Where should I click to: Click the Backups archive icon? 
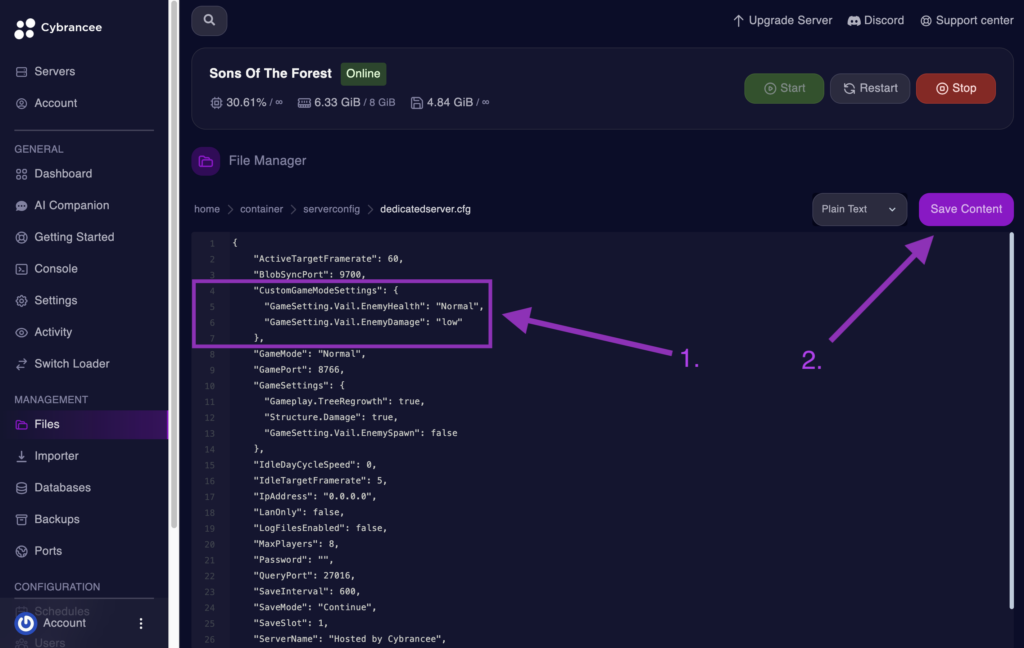[22, 519]
